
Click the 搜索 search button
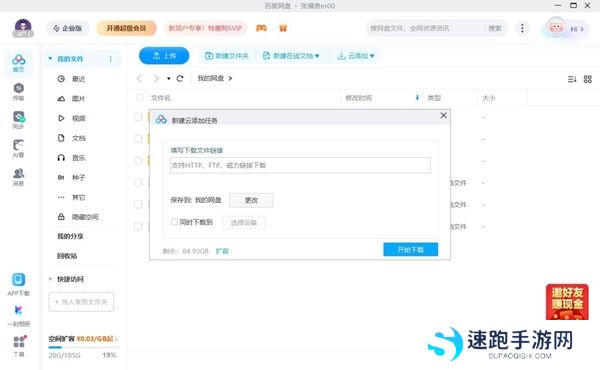click(495, 28)
